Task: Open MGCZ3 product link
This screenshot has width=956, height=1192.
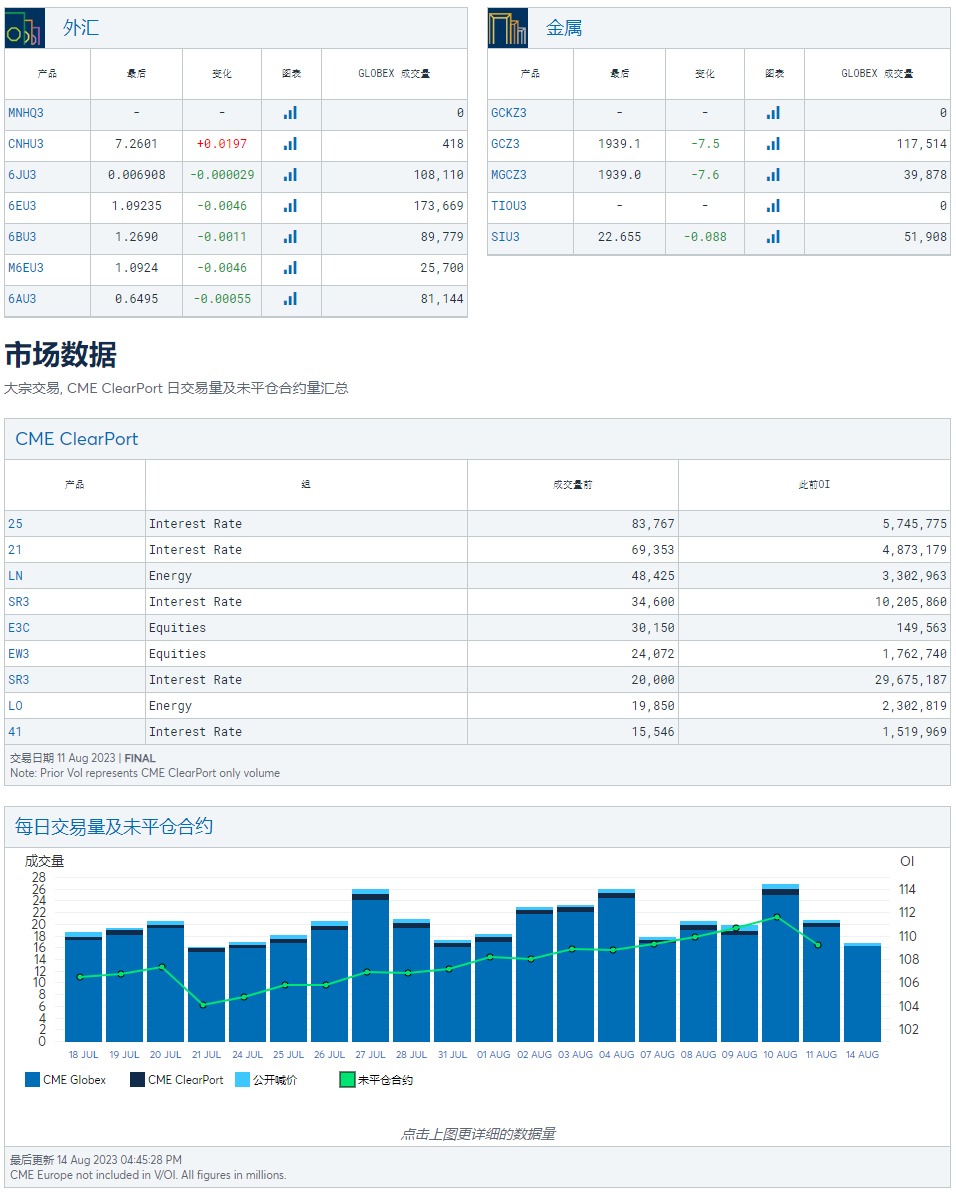Action: 508,175
